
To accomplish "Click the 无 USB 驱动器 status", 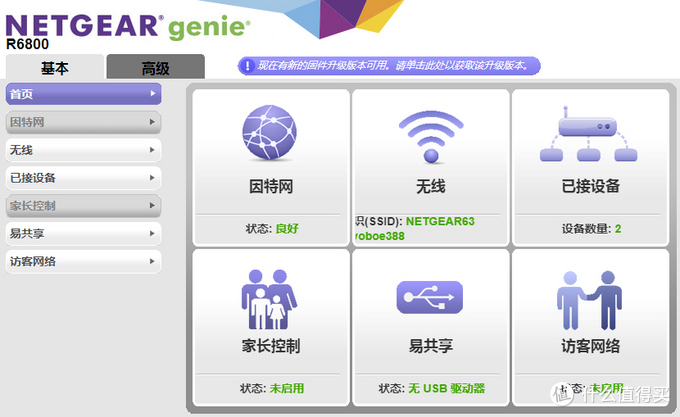I will 446,388.
